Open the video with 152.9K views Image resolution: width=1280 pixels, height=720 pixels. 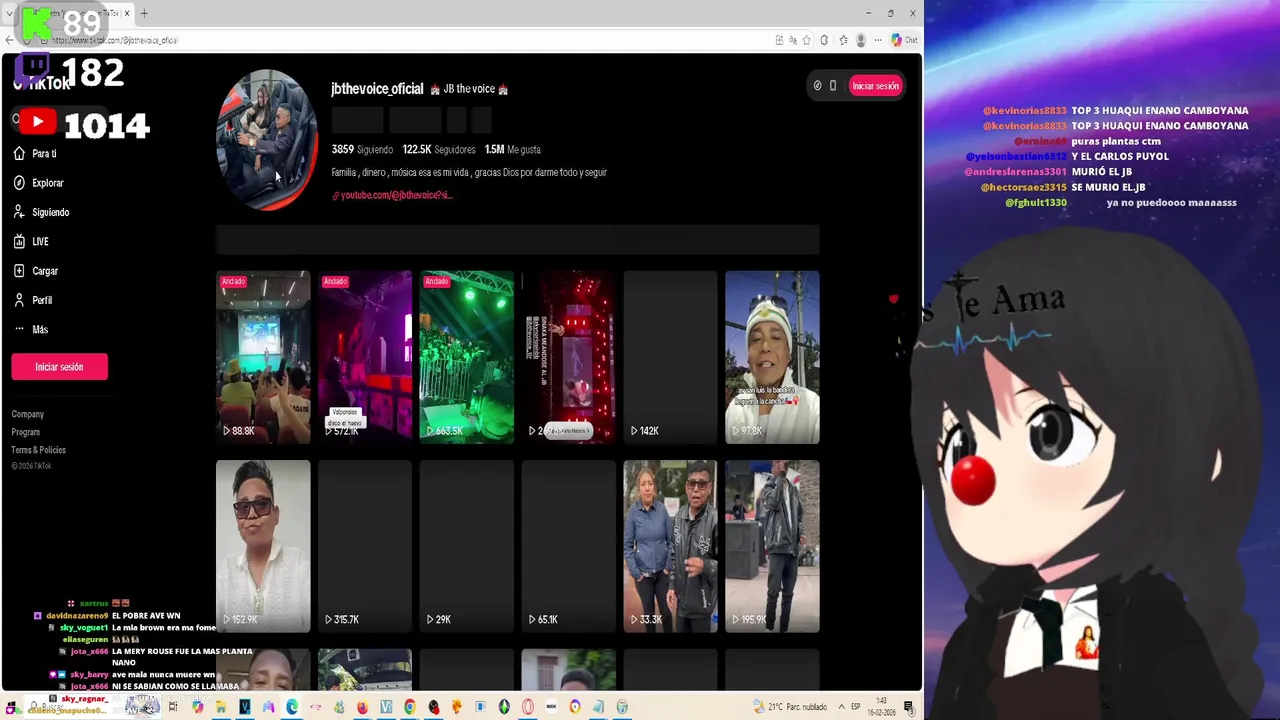pyautogui.click(x=263, y=546)
